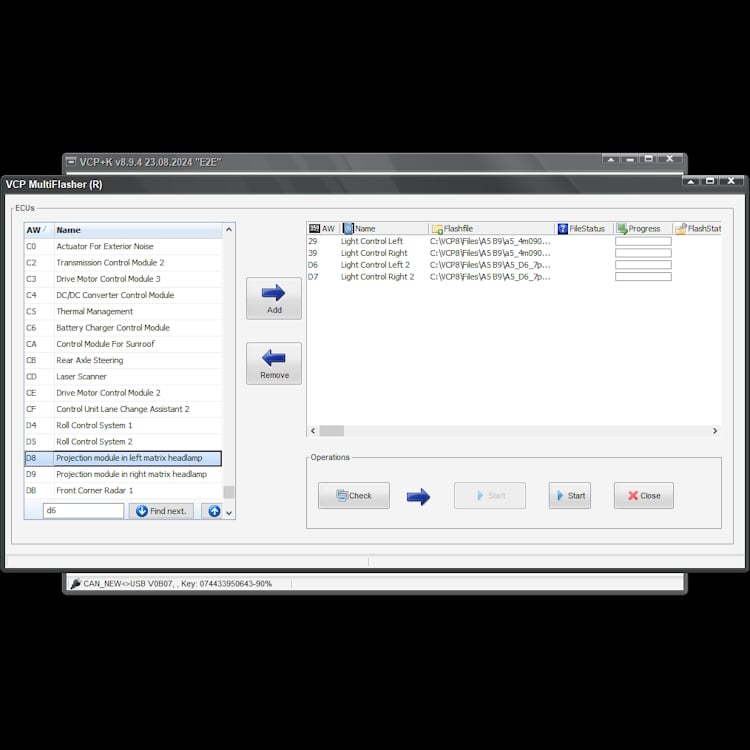
Task: Select row D9 Projection module in right matrix headlamp
Action: tap(123, 474)
